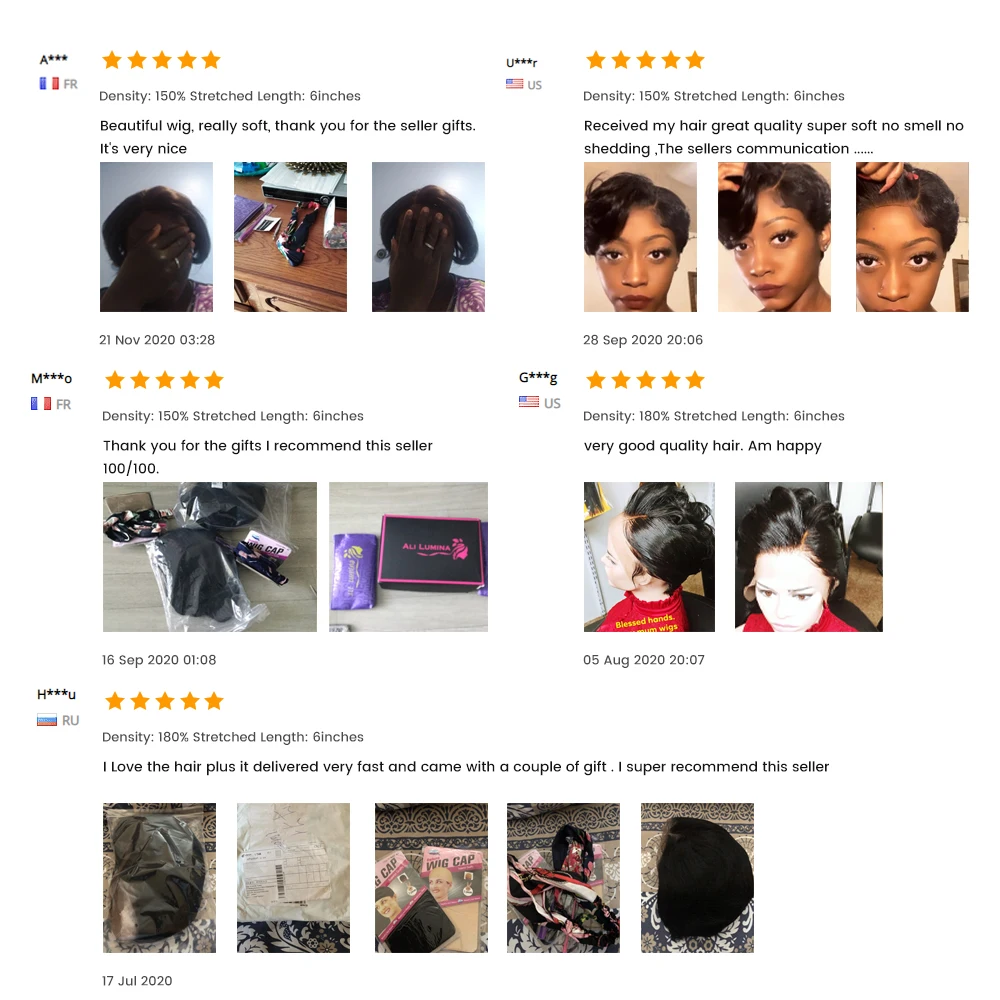Open the Ali Lumina box photo
This screenshot has width=1000, height=1000.
coord(408,557)
